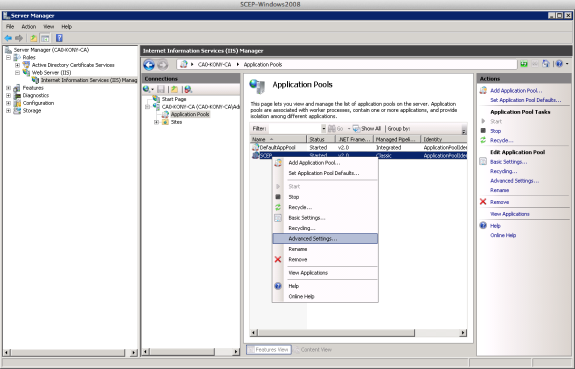The height and width of the screenshot is (369, 575).
Task: Click the Connections delete connection icon
Action: 188,89
